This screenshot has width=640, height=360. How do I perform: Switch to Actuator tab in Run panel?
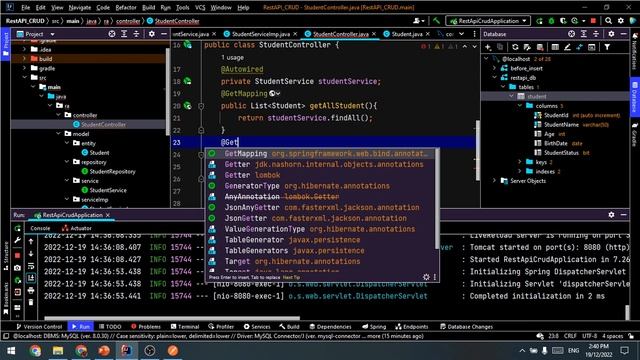tap(76, 228)
